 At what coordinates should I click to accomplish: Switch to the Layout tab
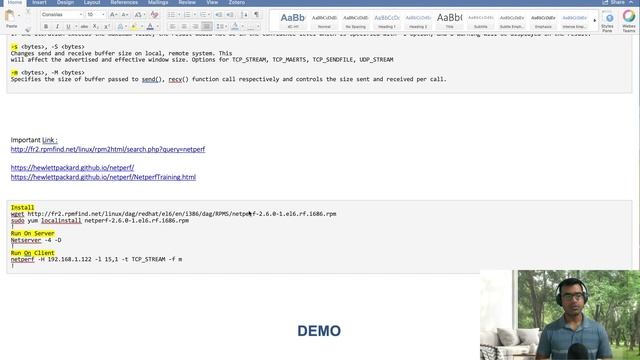92,2
